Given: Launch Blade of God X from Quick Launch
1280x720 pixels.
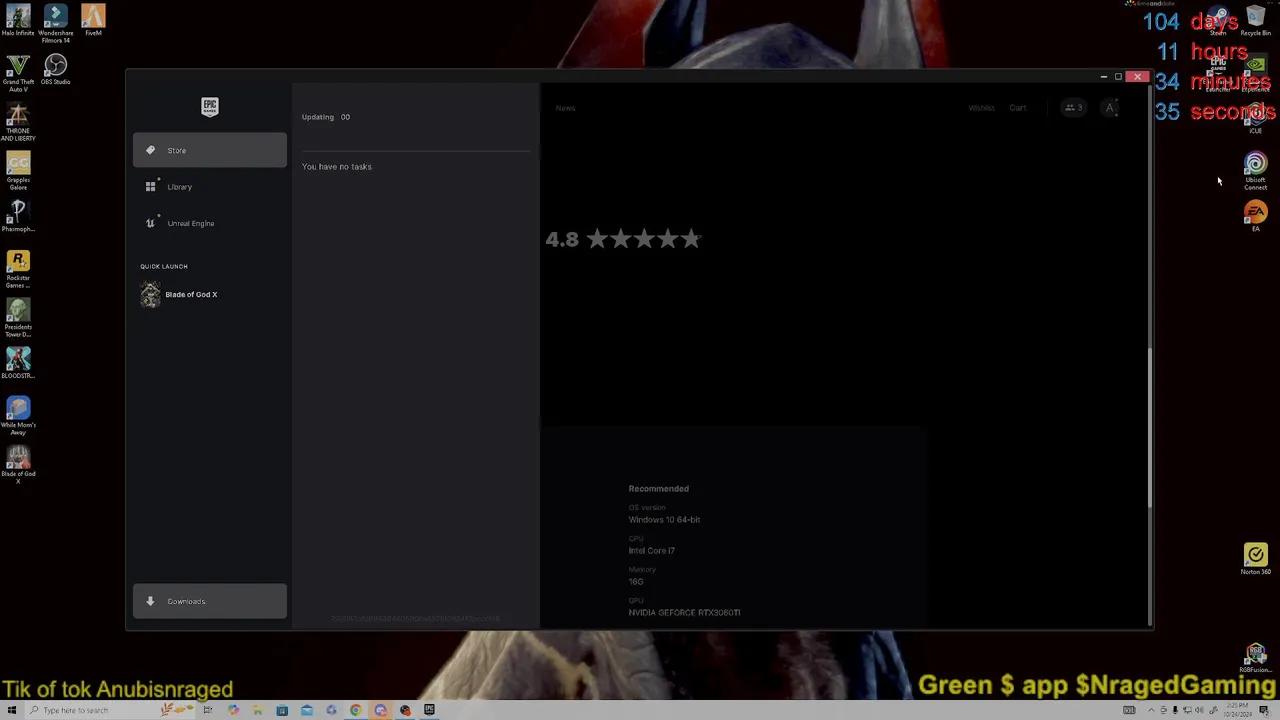Looking at the screenshot, I should point(209,294).
